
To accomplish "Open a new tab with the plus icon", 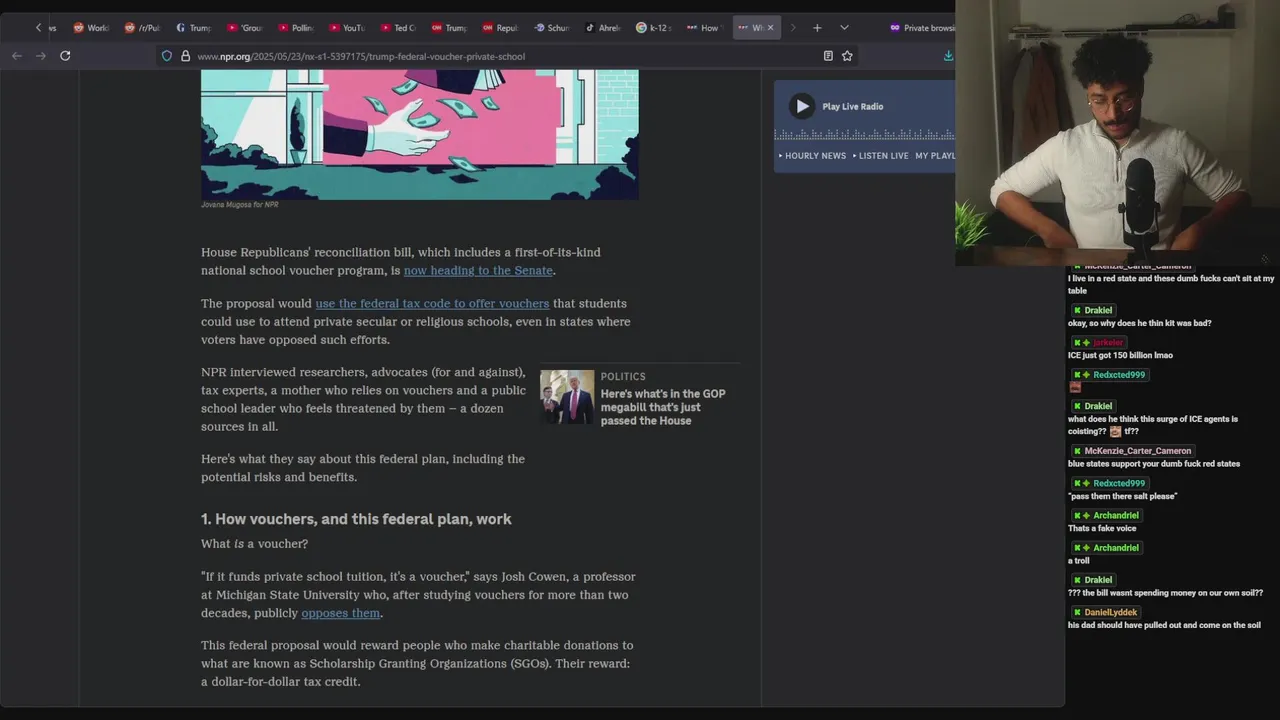I will pos(817,28).
